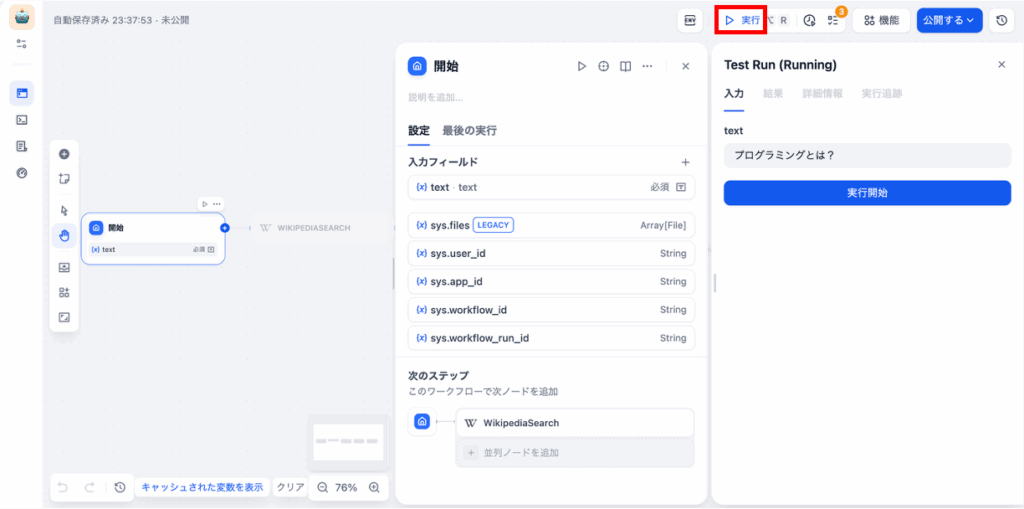Select the hand pan tool
The image size is (1024, 509).
[x=64, y=236]
